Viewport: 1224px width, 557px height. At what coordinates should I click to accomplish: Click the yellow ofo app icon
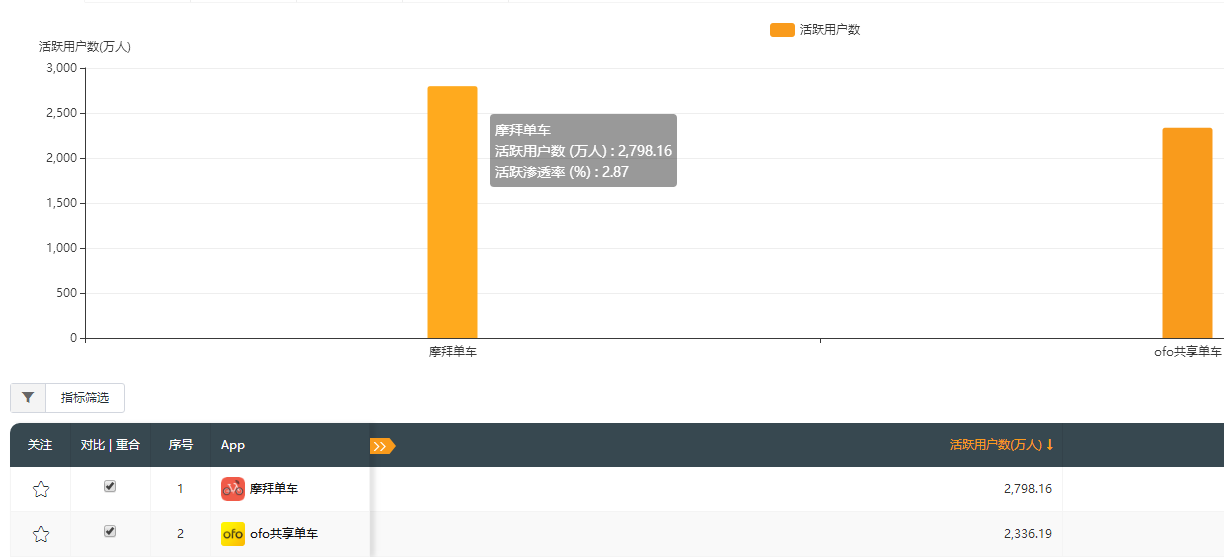233,534
